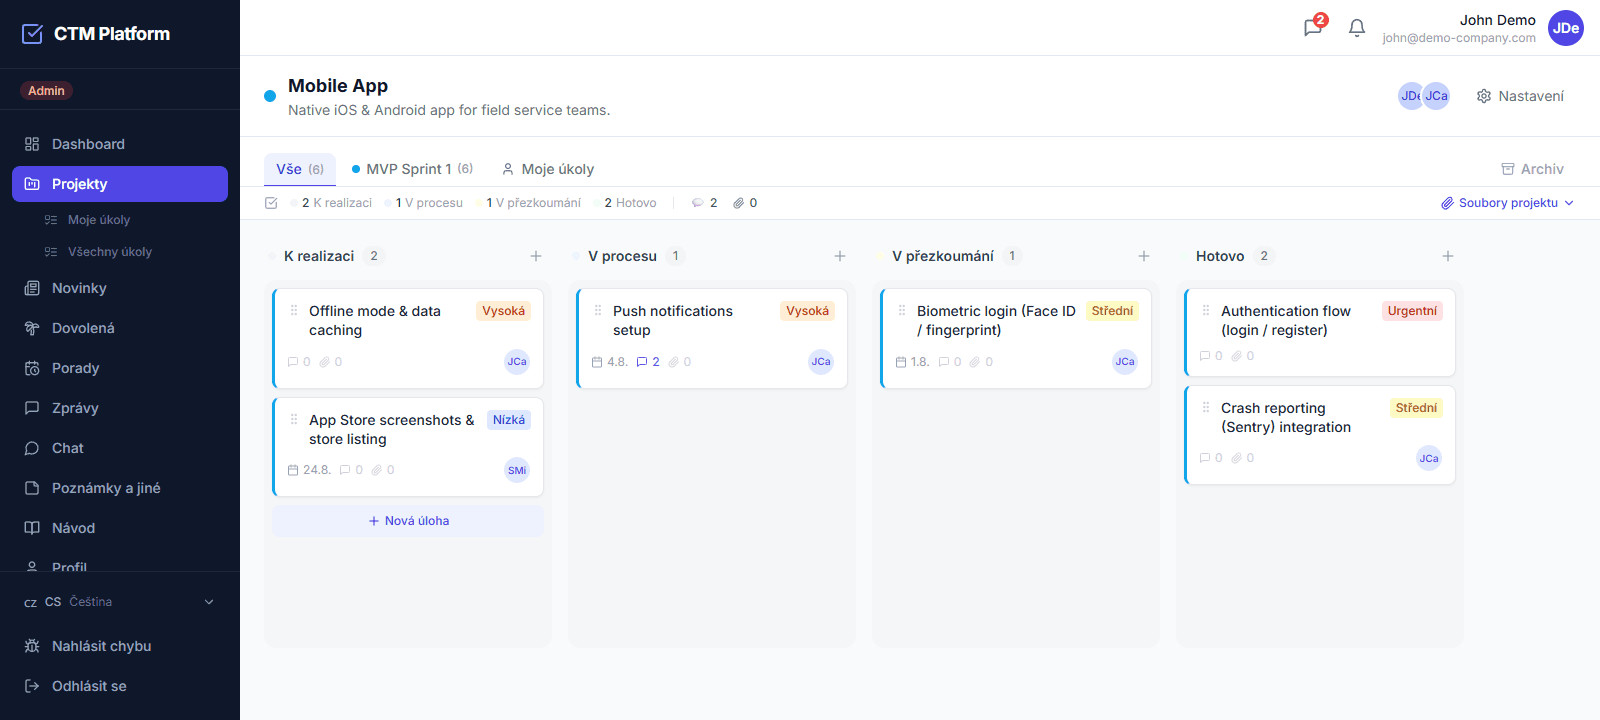Click Odhlásit se to log out
The image size is (1600, 720).
pyautogui.click(x=120, y=686)
